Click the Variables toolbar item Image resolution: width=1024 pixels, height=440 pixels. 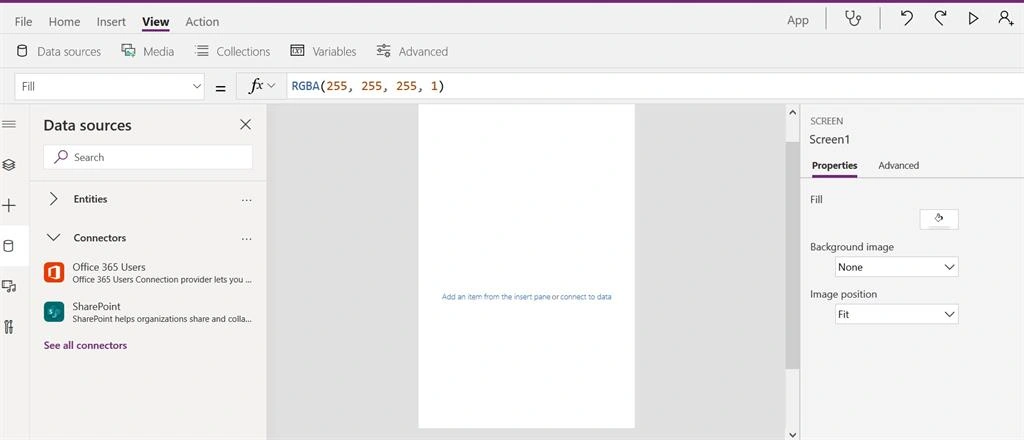pyautogui.click(x=323, y=52)
